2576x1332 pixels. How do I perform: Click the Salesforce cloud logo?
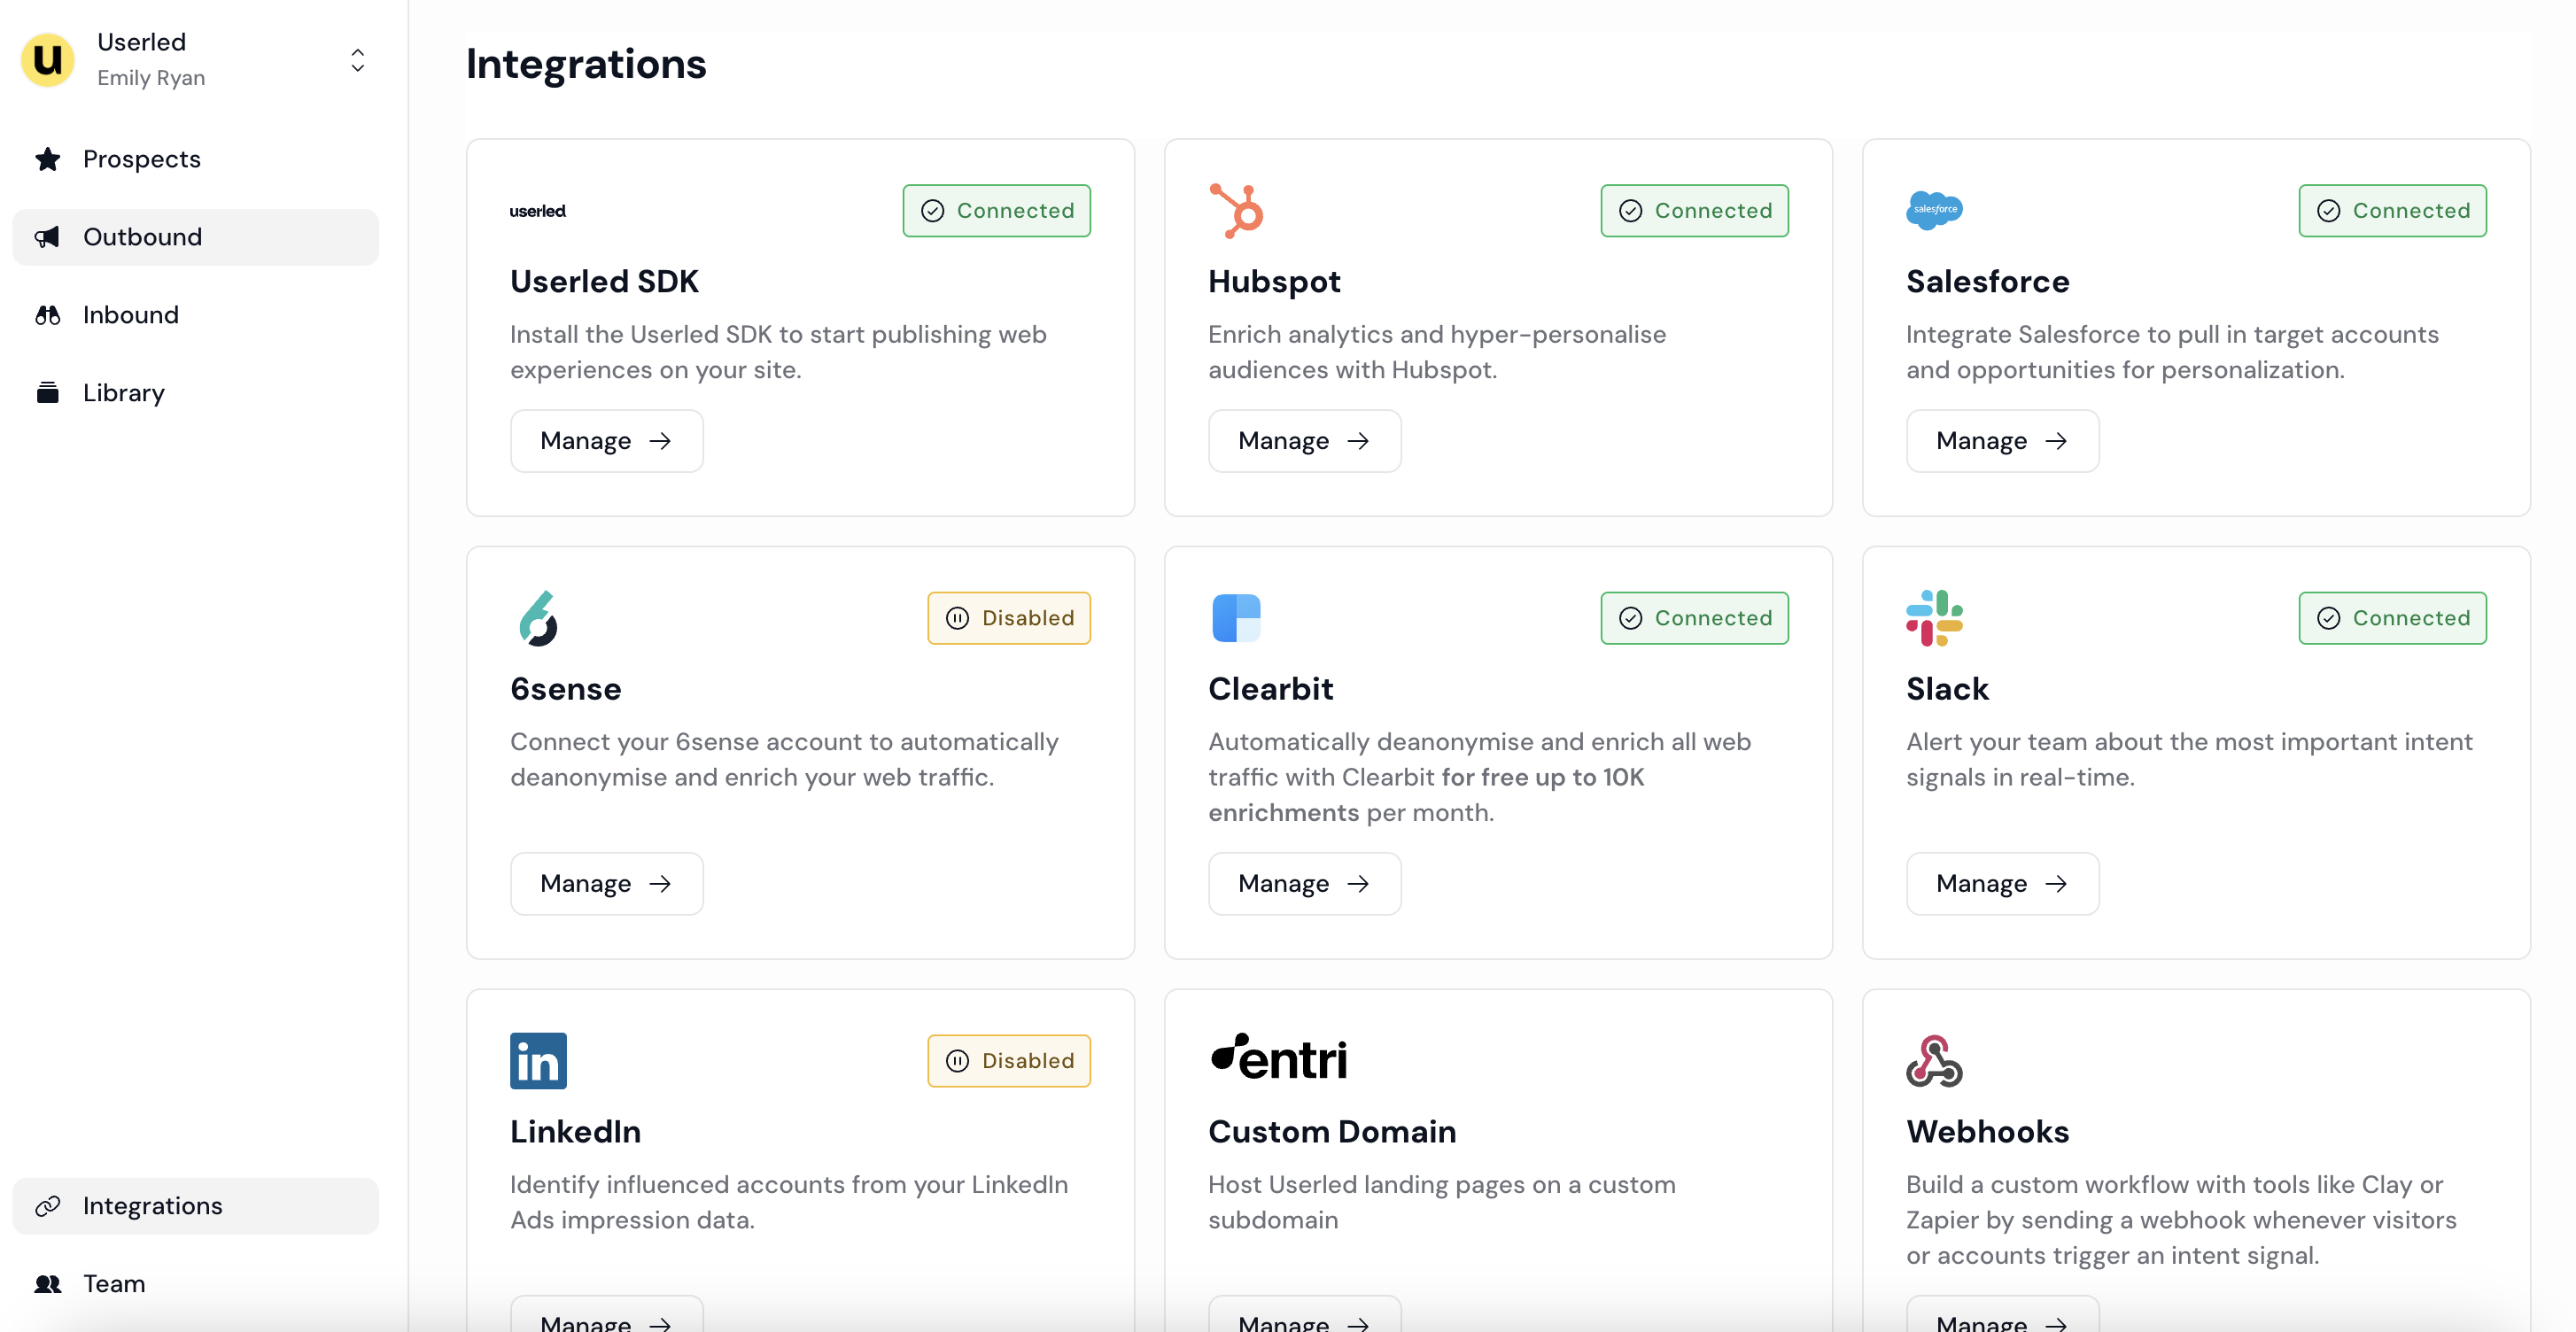coord(1934,210)
